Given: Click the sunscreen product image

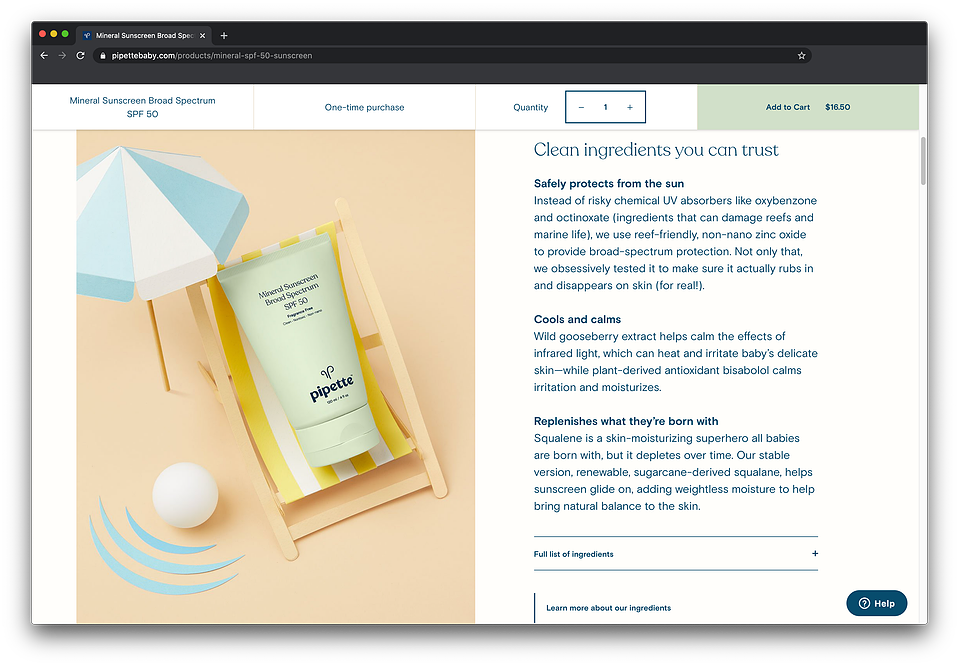Looking at the screenshot, I should [x=276, y=377].
